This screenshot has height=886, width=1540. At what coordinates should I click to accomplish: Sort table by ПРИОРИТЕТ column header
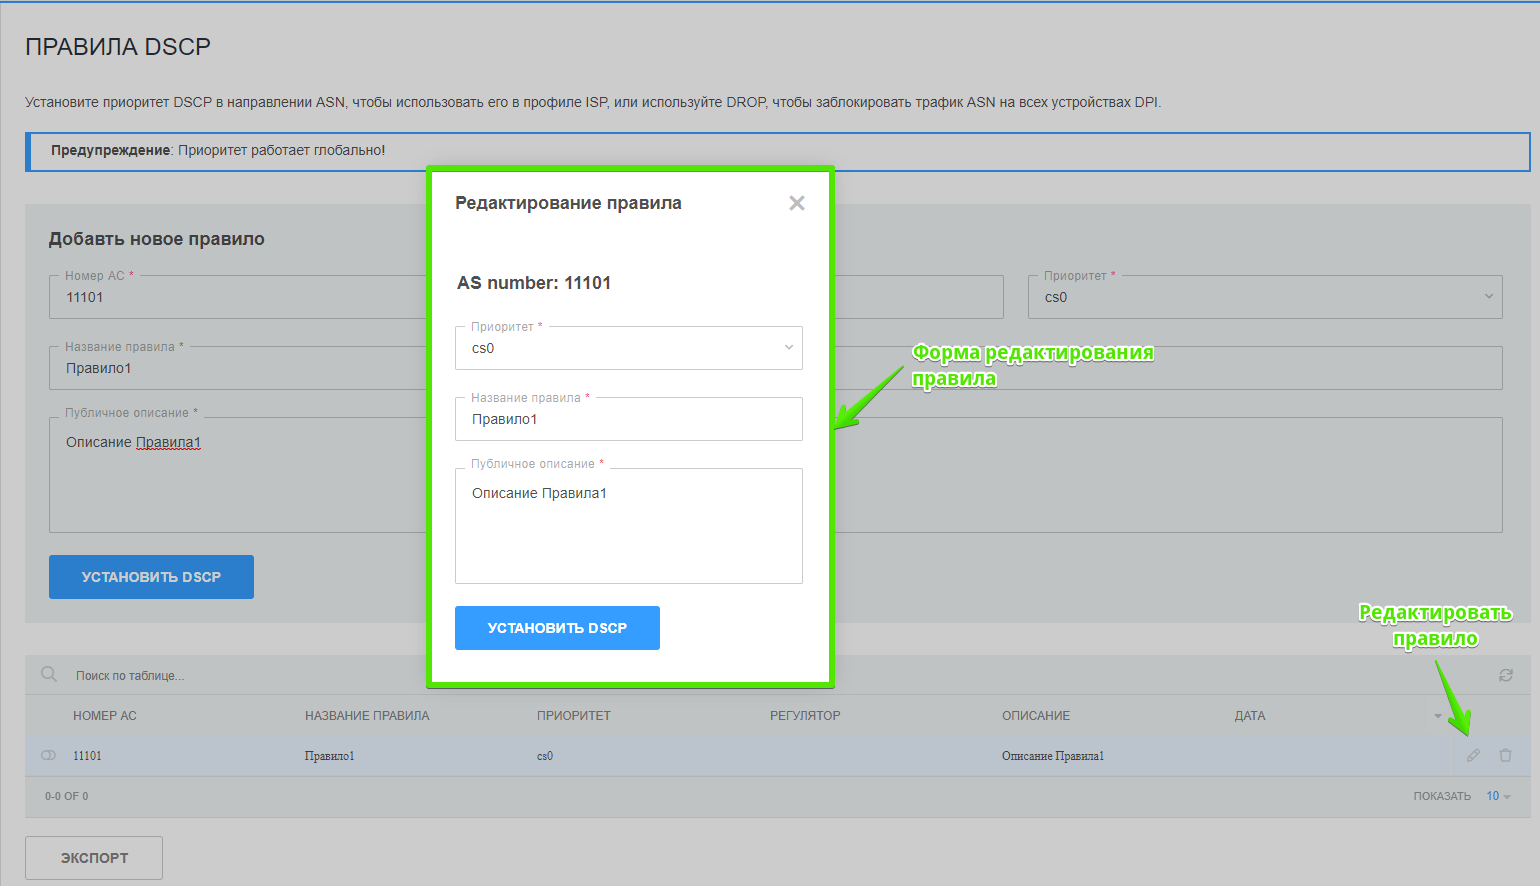point(573,716)
